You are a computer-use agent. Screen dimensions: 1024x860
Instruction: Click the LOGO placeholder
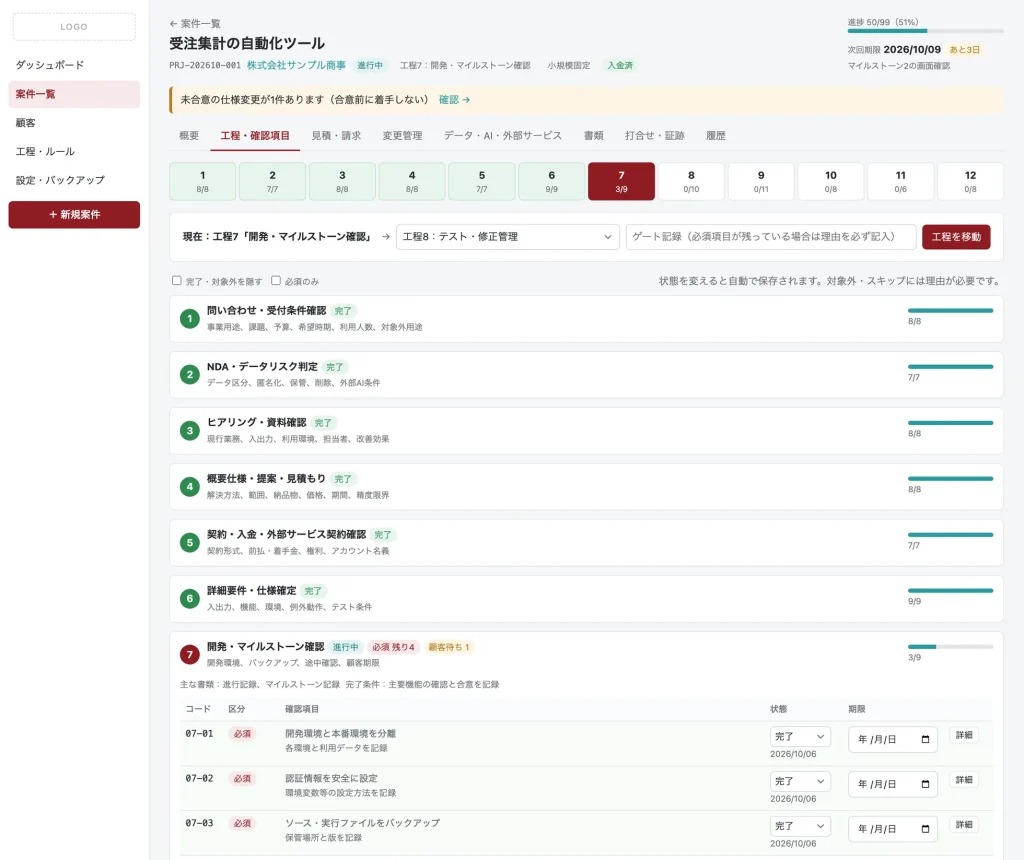point(74,27)
